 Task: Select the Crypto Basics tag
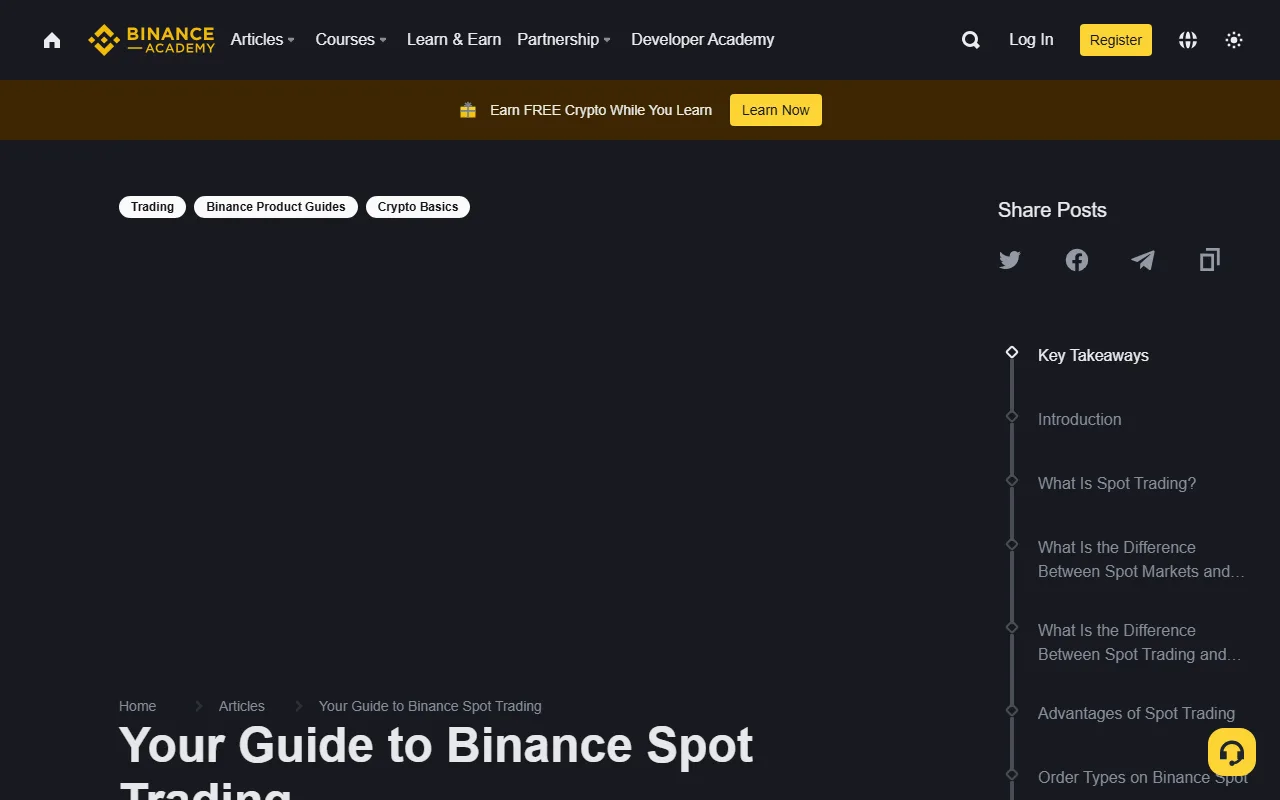[x=418, y=207]
